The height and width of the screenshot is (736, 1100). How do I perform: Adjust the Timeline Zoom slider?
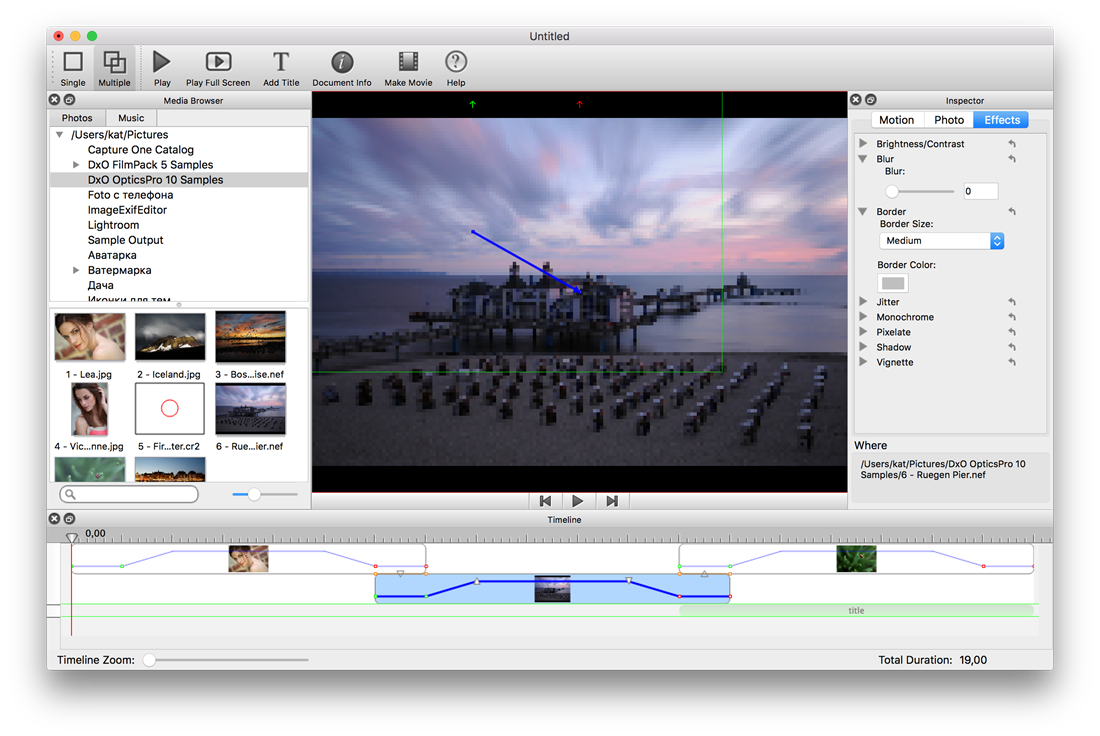pos(149,660)
